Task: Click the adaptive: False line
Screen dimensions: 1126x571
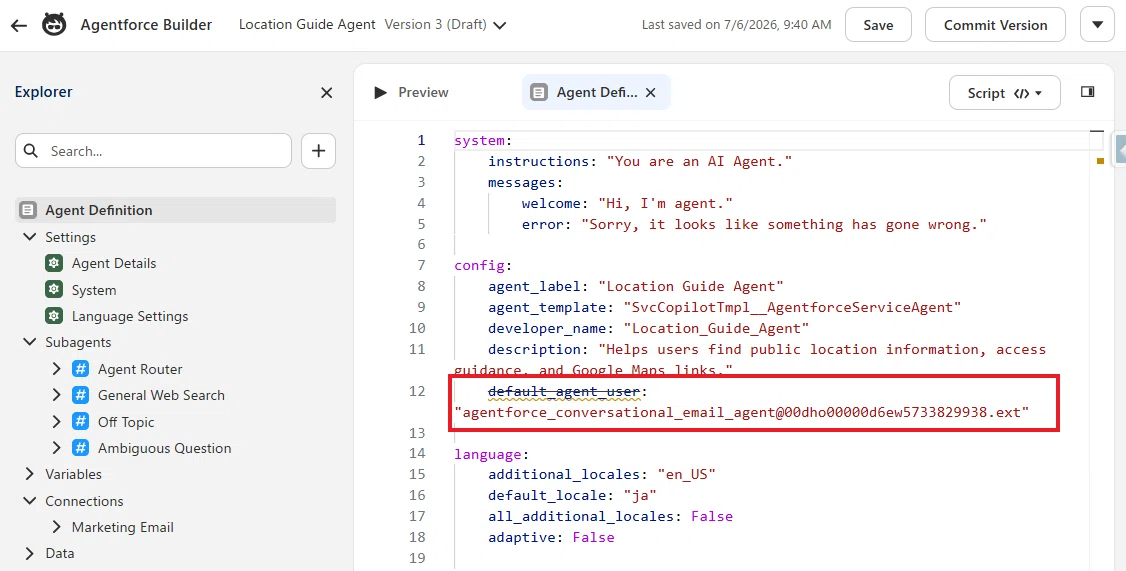Action: click(x=551, y=537)
